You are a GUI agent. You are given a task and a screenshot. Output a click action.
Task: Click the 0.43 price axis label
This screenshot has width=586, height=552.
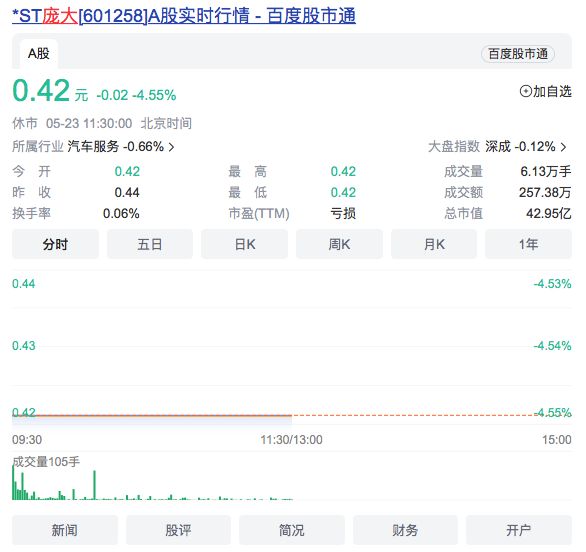tap(24, 346)
